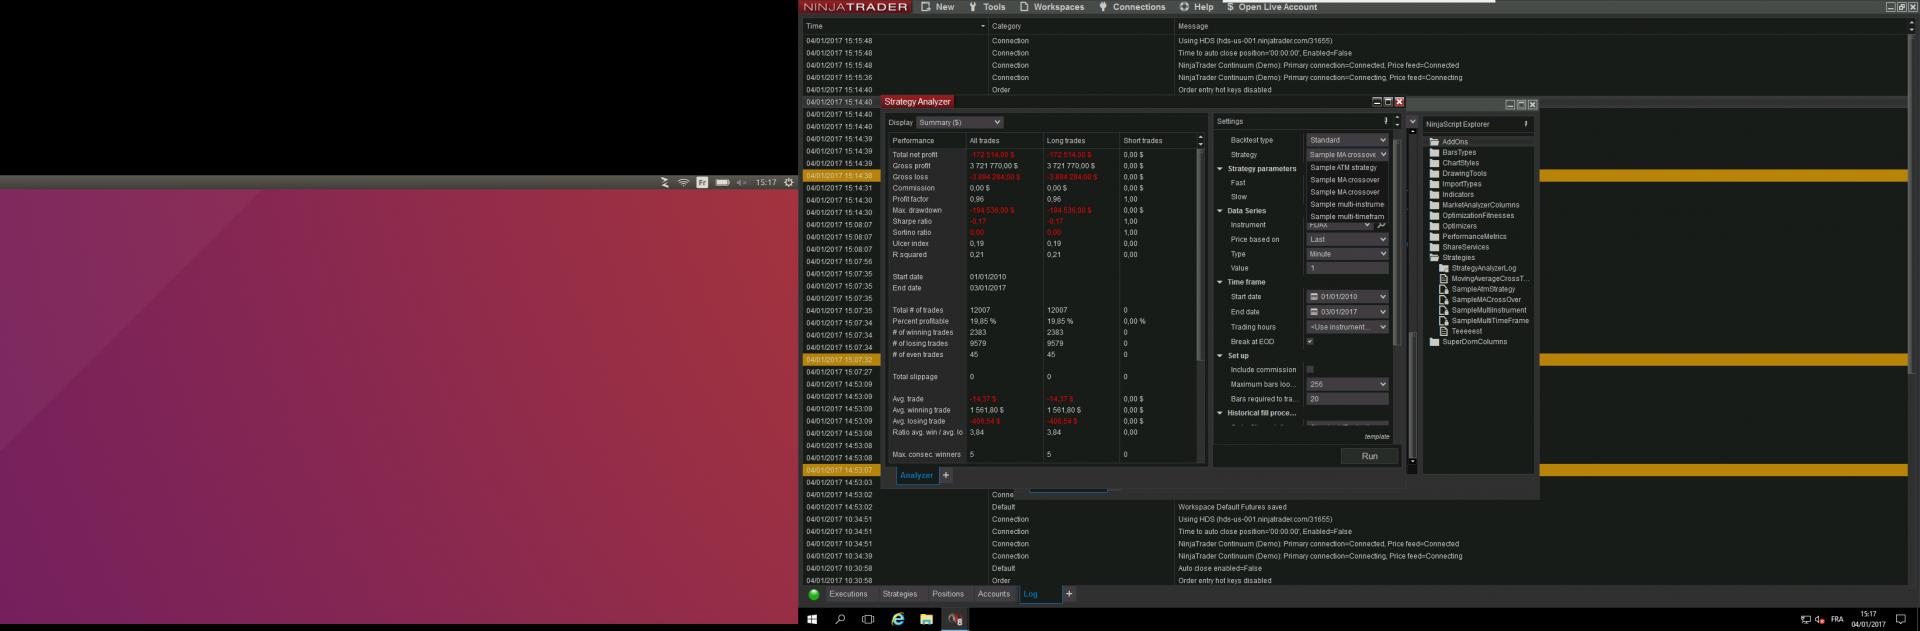Open the New menu
This screenshot has height=631, width=1920.
coord(938,7)
